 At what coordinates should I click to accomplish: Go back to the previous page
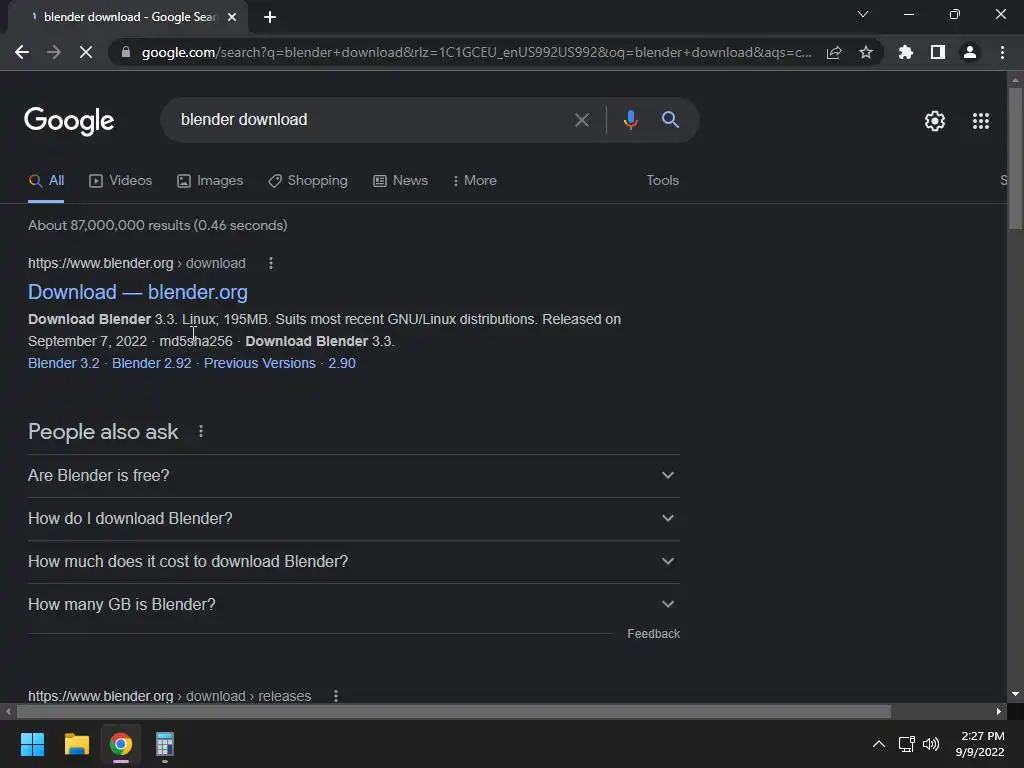coord(22,52)
